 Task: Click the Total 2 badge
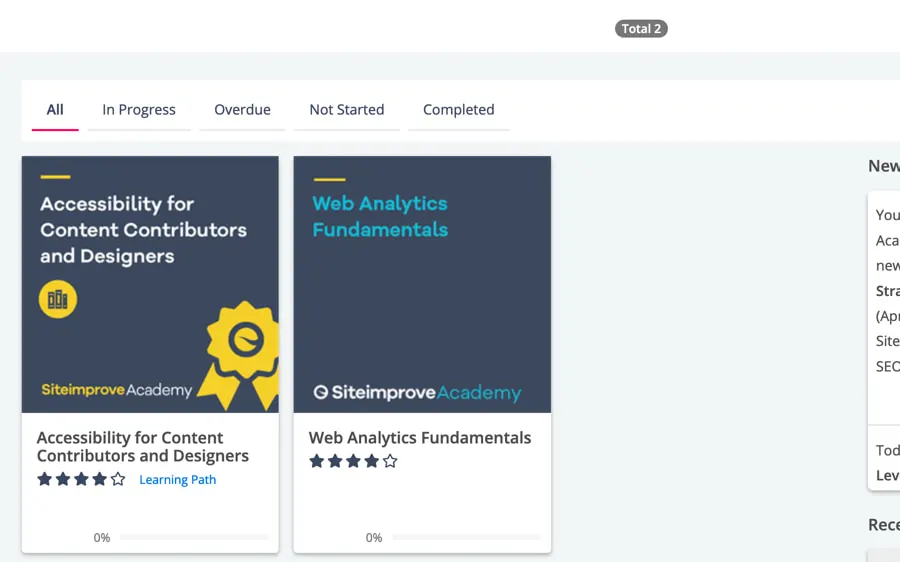[641, 29]
